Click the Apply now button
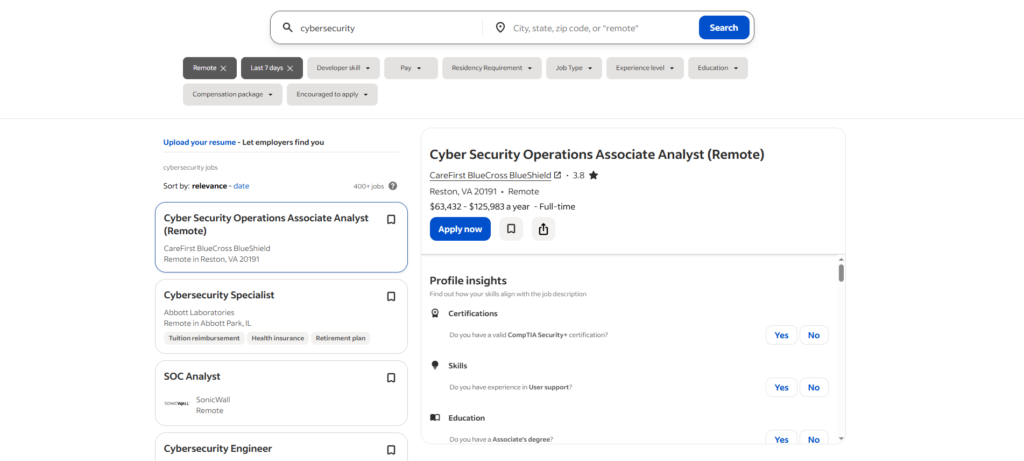1024x461 pixels. [x=460, y=229]
